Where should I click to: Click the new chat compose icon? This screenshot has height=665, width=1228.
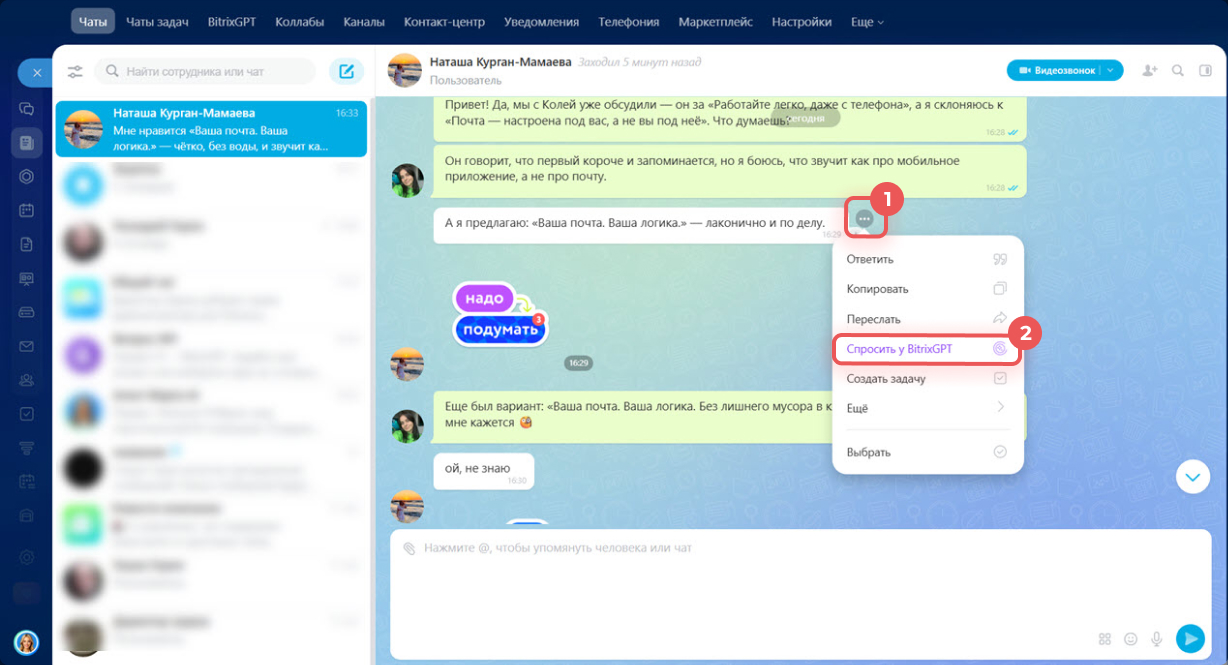point(346,71)
